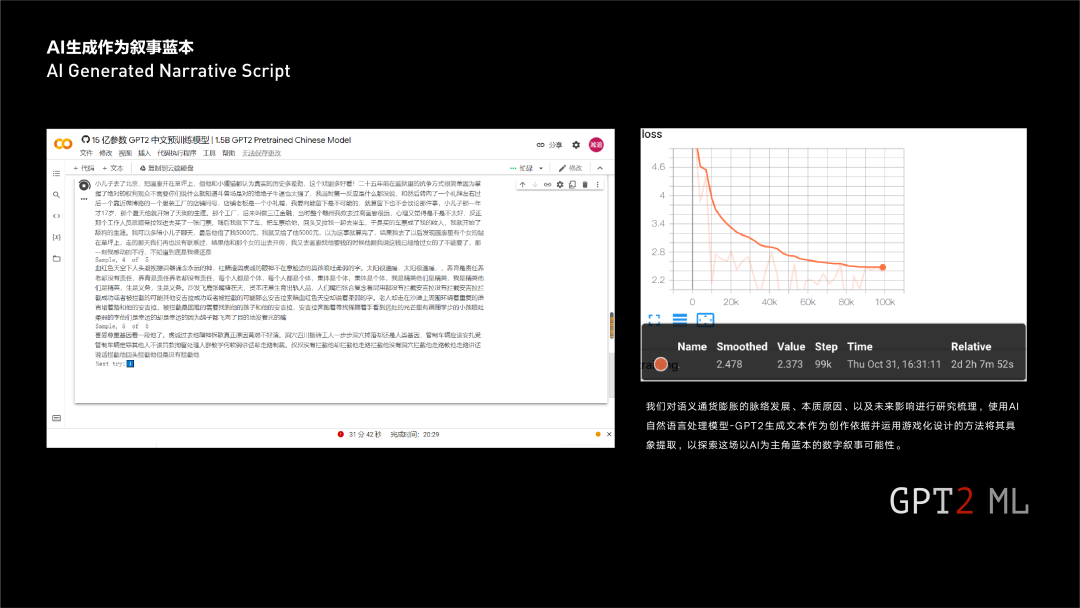Stop the running cell with its run button
This screenshot has height=608, width=1080.
tap(84, 185)
